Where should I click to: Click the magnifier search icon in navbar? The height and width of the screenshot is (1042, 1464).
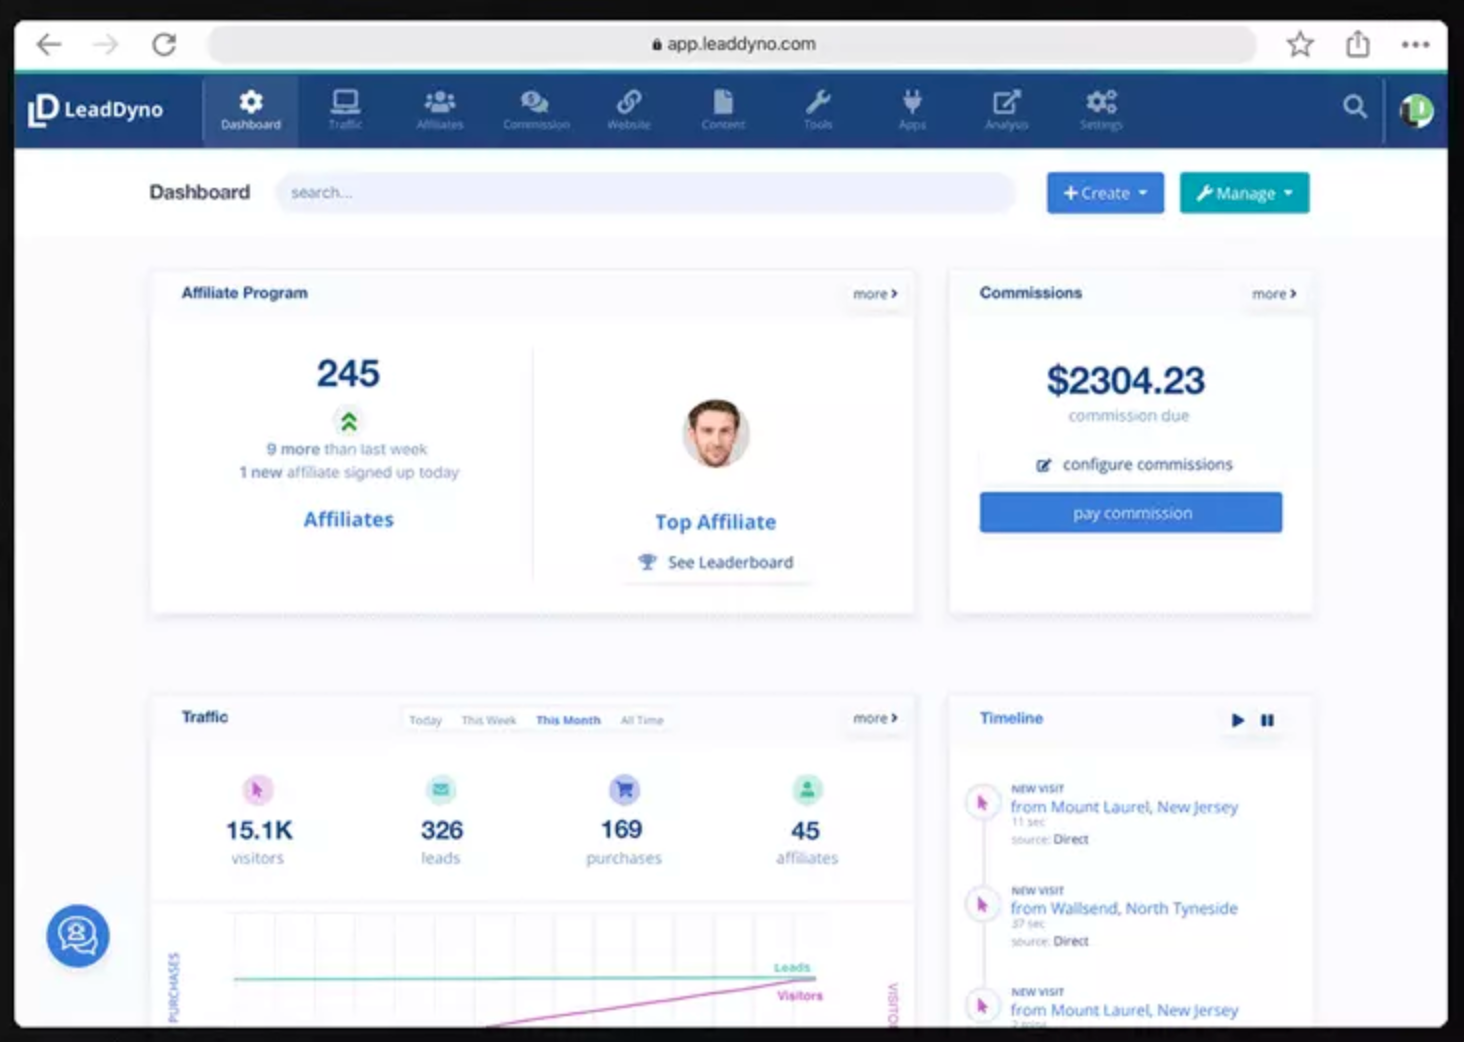1355,107
